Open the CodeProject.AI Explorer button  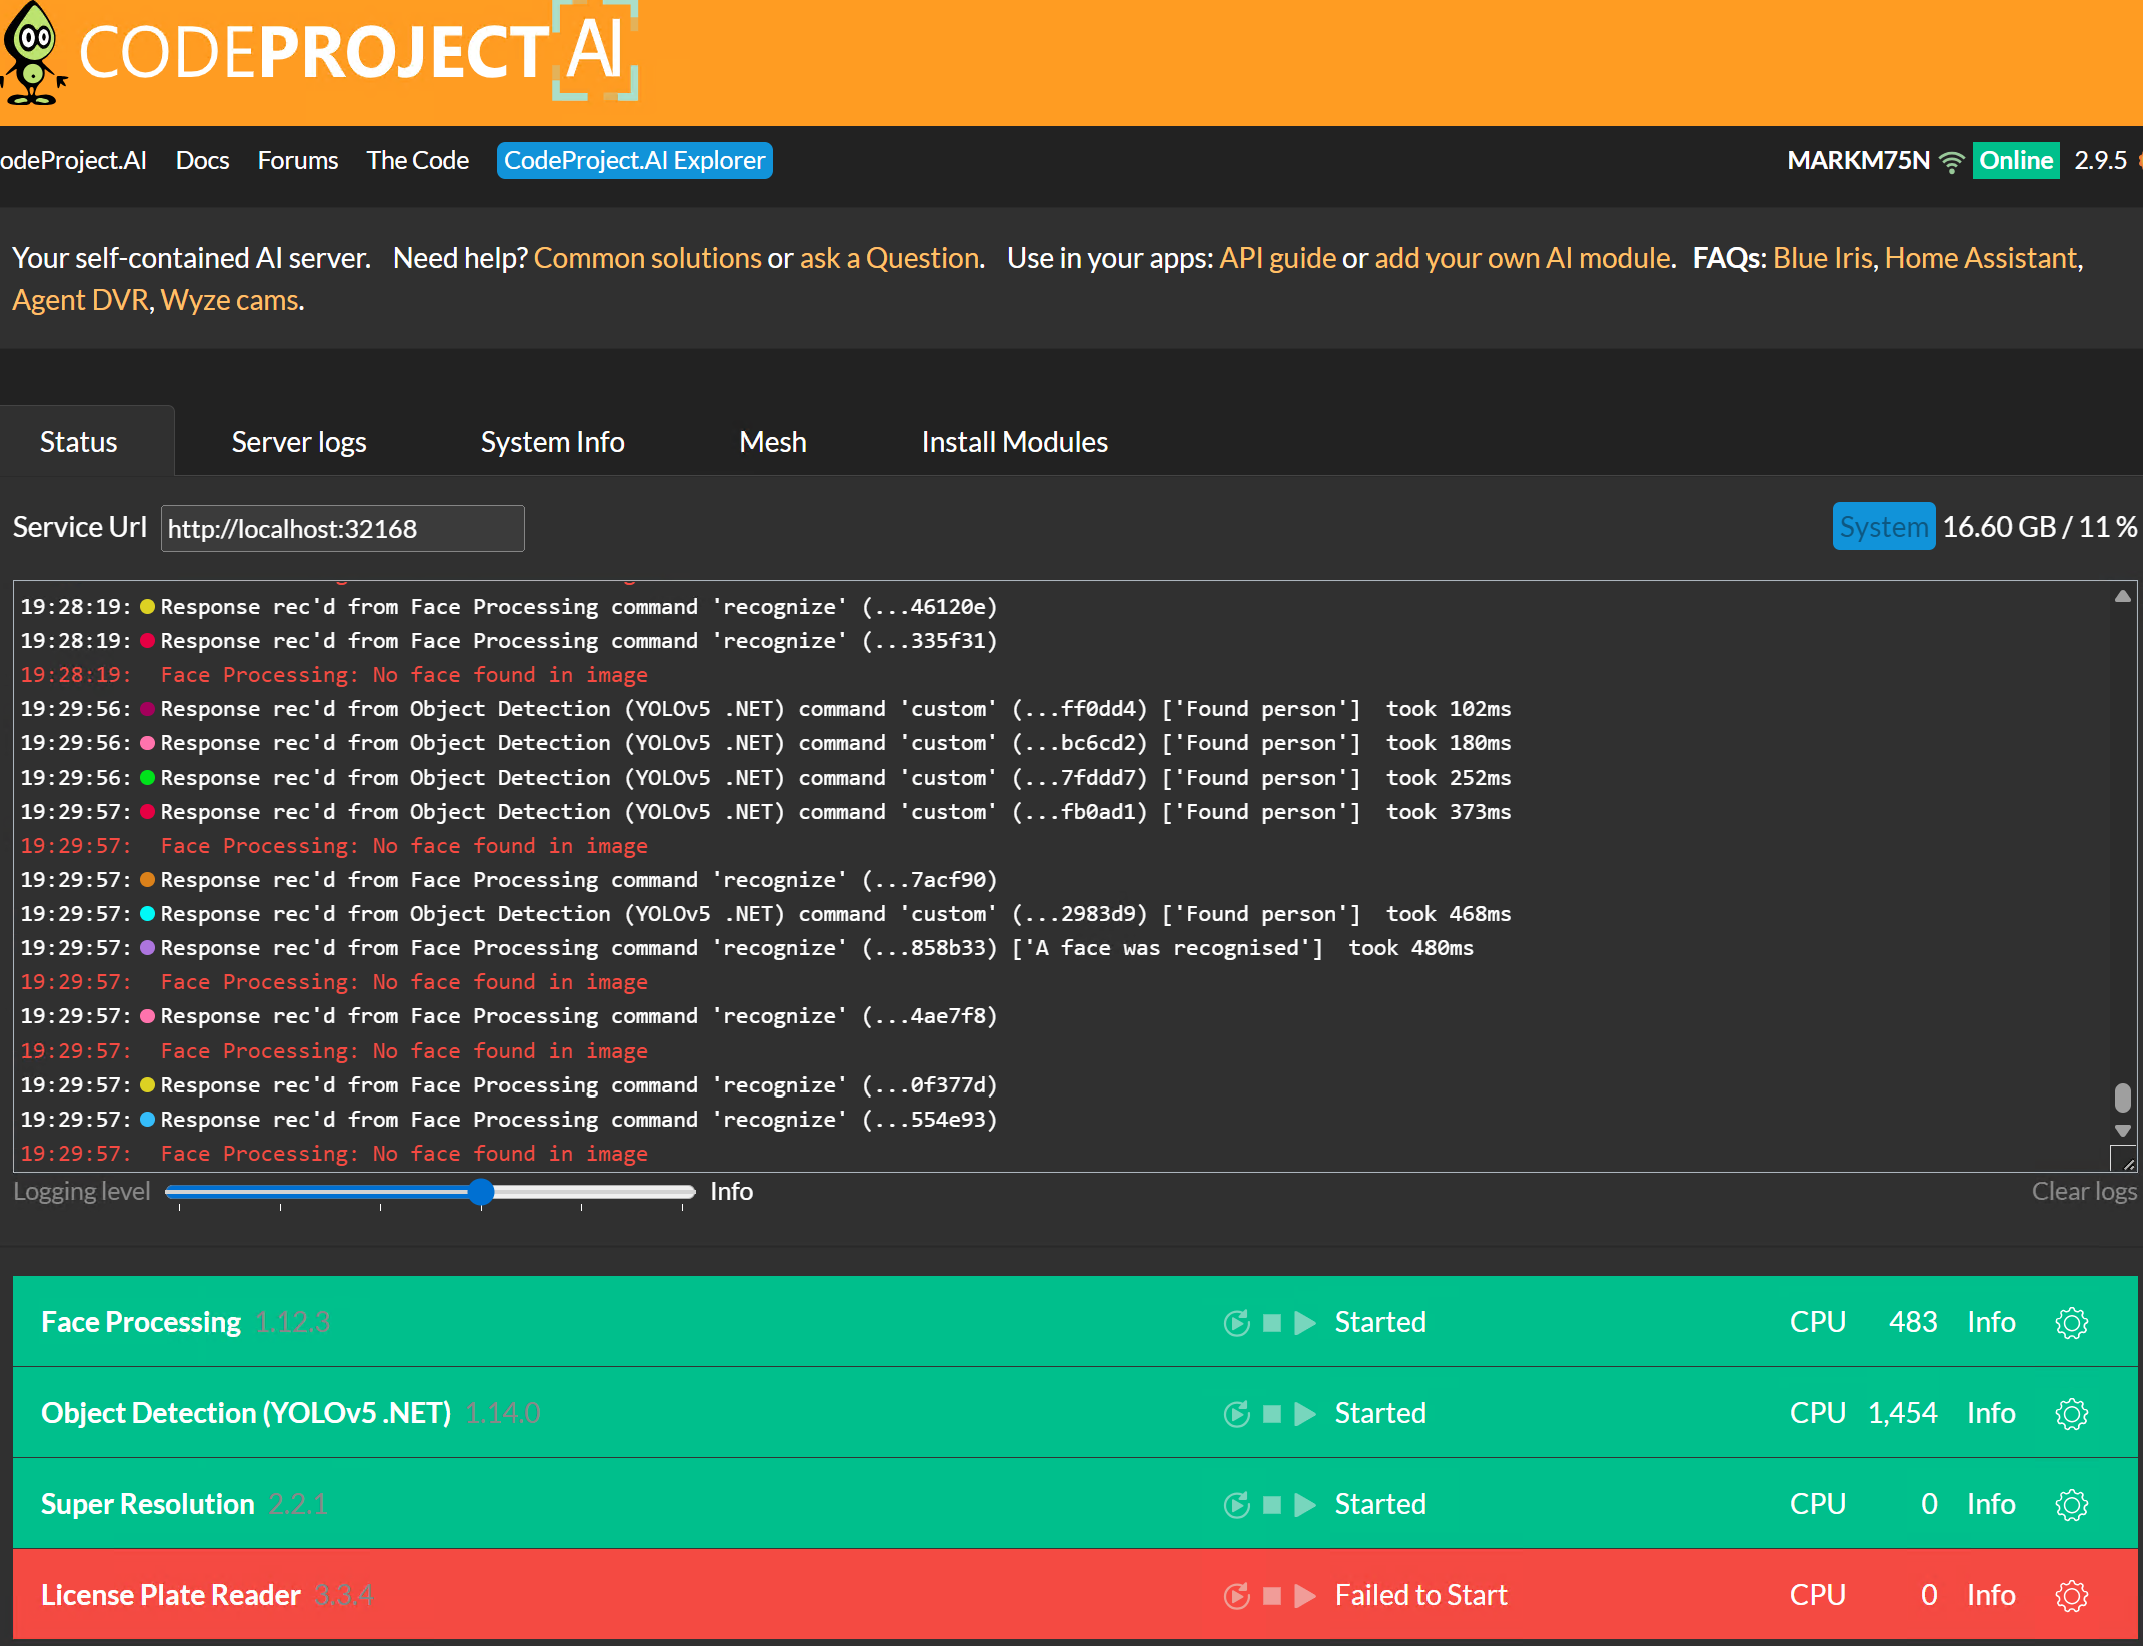[634, 160]
